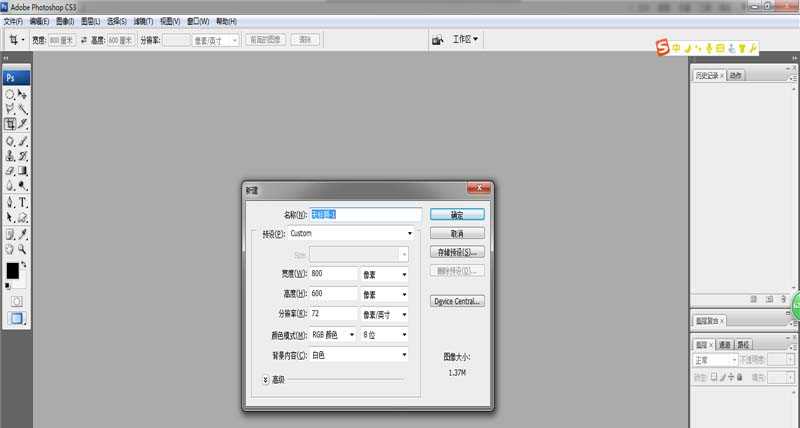
Task: Select the Zoom magnifier tool
Action: [22, 248]
